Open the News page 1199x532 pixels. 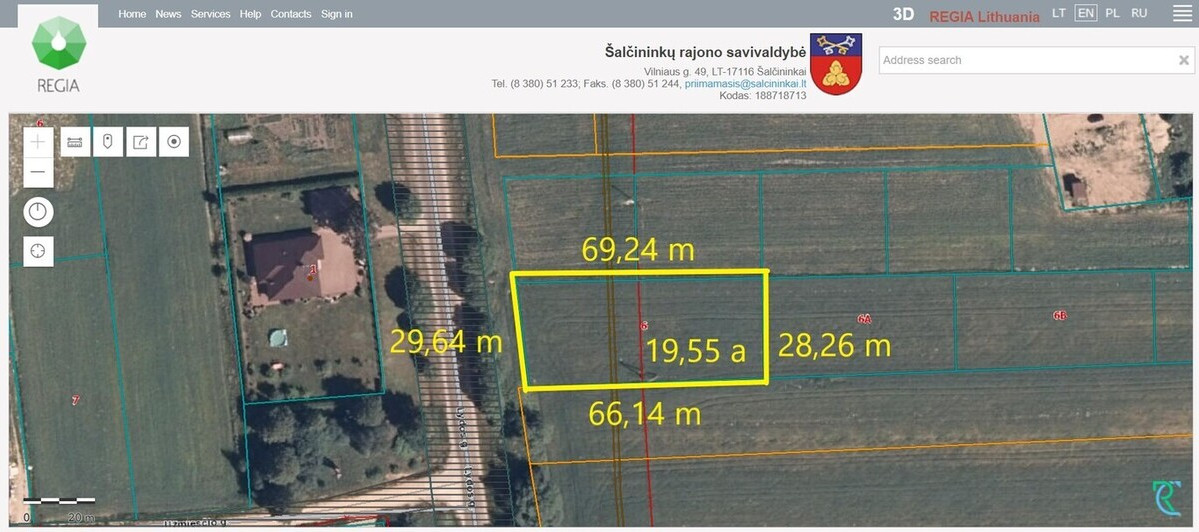(168, 14)
